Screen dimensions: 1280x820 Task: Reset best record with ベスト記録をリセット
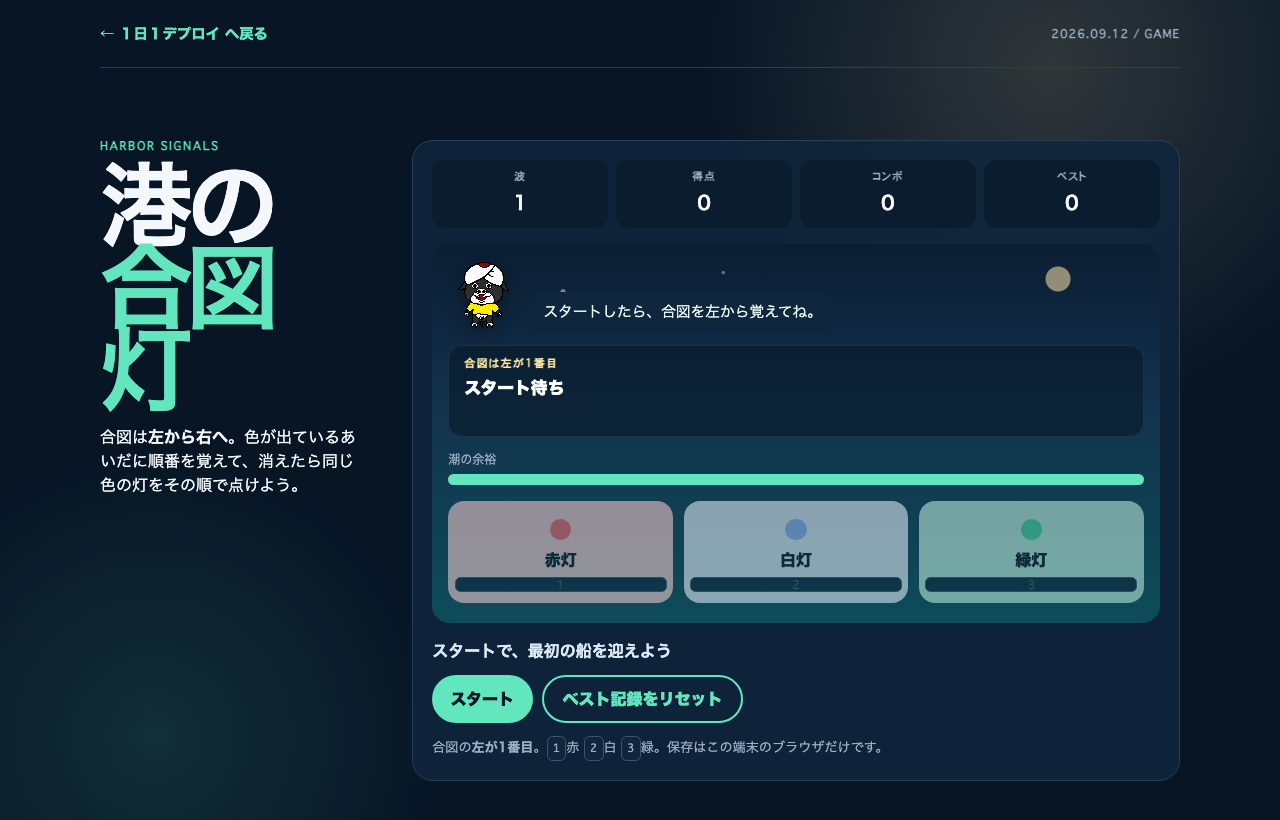(642, 699)
